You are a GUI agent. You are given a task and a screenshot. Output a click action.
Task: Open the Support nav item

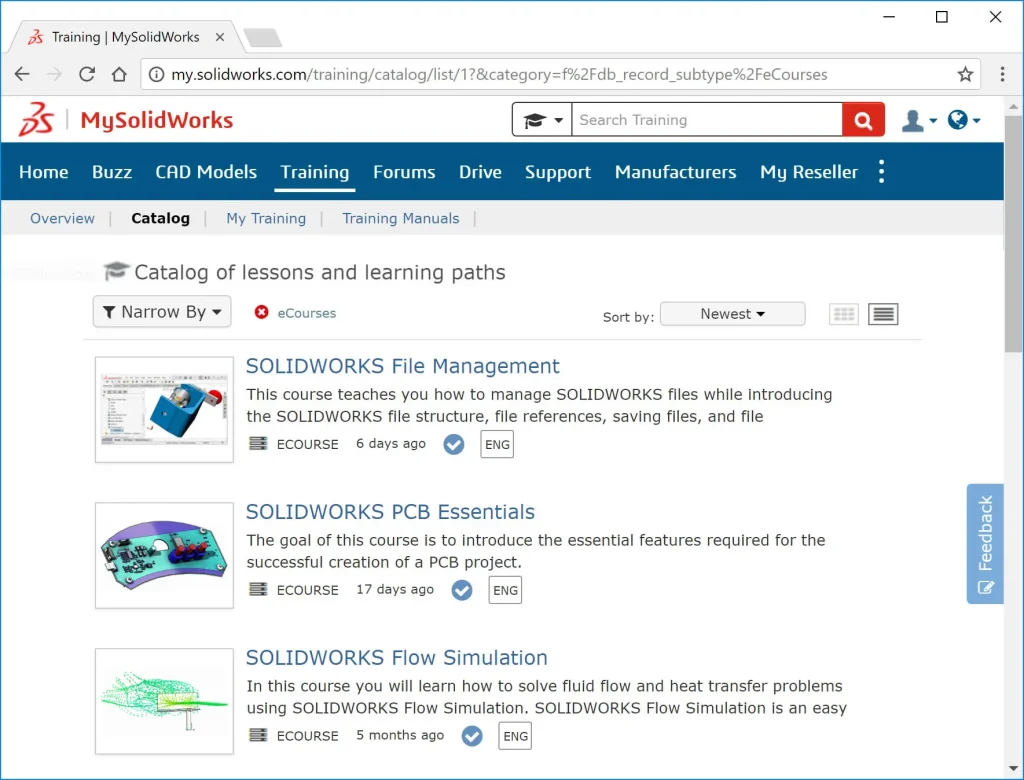pyautogui.click(x=558, y=172)
